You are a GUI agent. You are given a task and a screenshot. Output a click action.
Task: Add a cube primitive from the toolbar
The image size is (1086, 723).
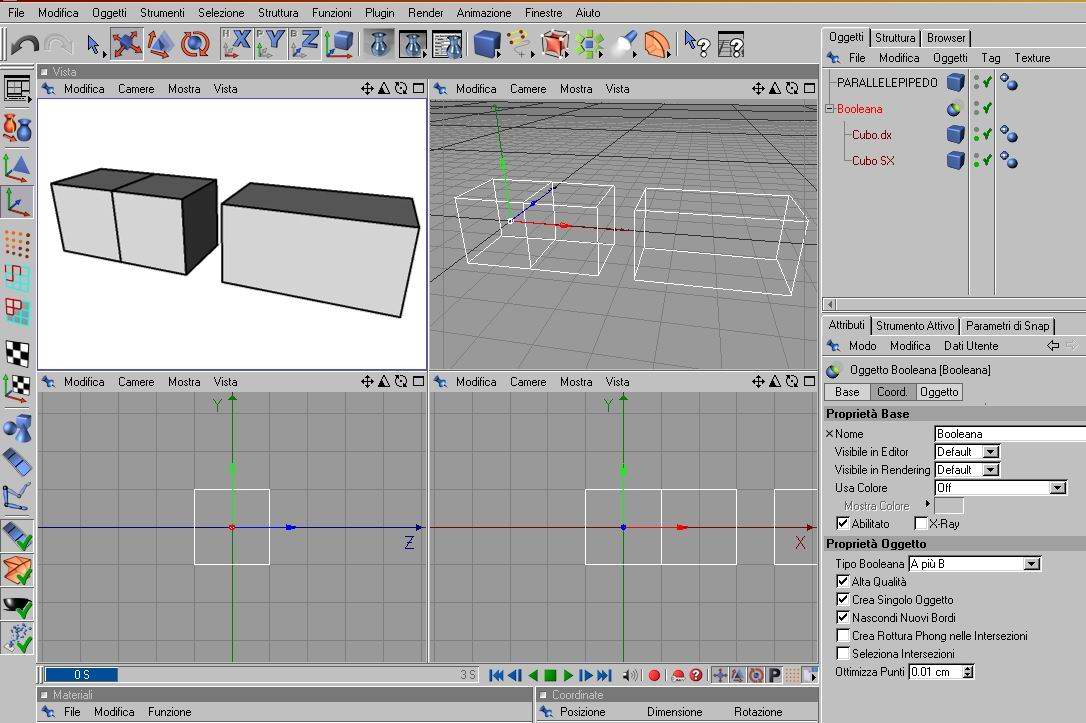point(488,44)
